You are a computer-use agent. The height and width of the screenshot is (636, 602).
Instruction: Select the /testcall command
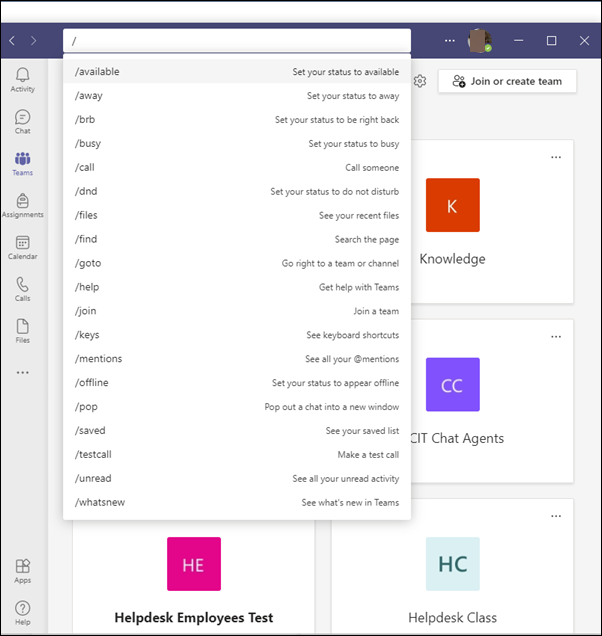[237, 455]
